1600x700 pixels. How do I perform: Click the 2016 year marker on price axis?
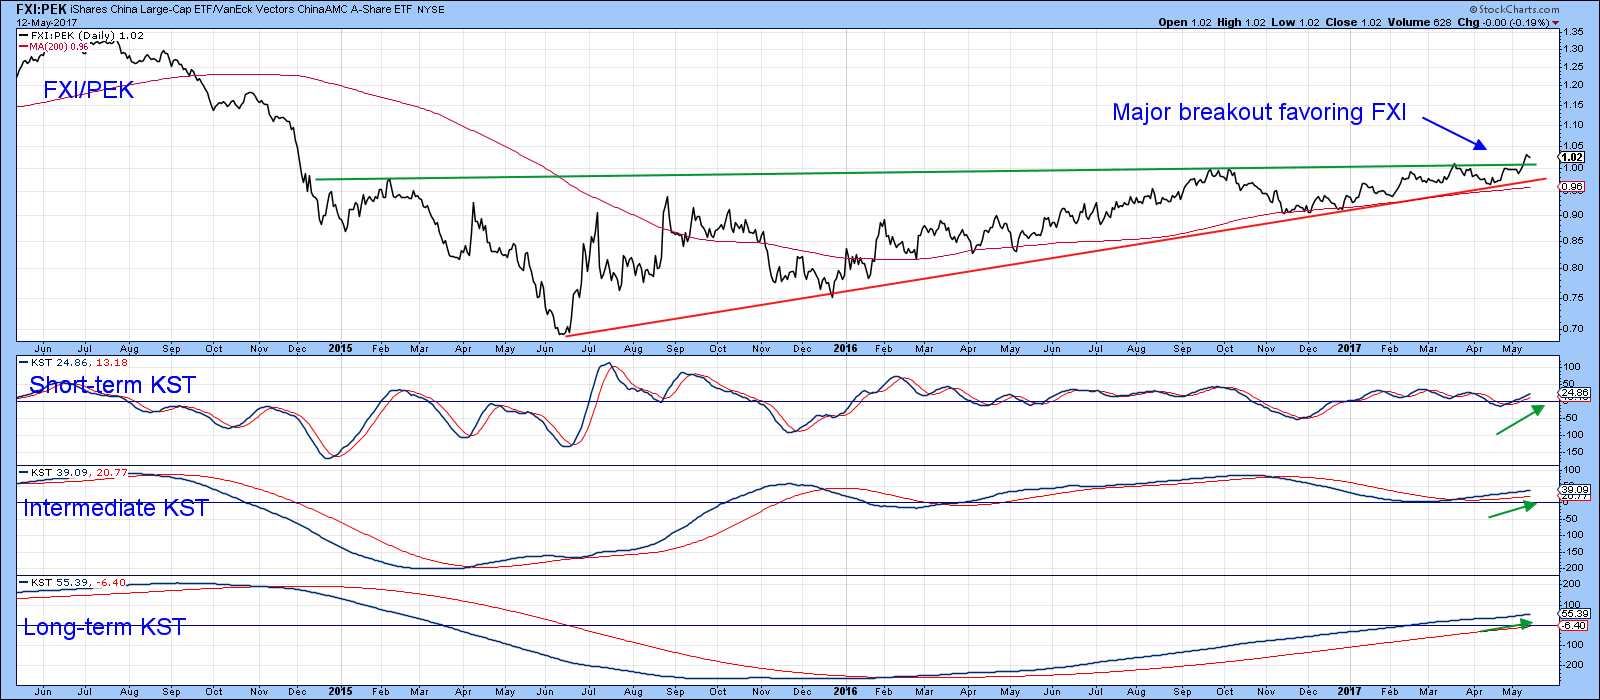(x=845, y=349)
